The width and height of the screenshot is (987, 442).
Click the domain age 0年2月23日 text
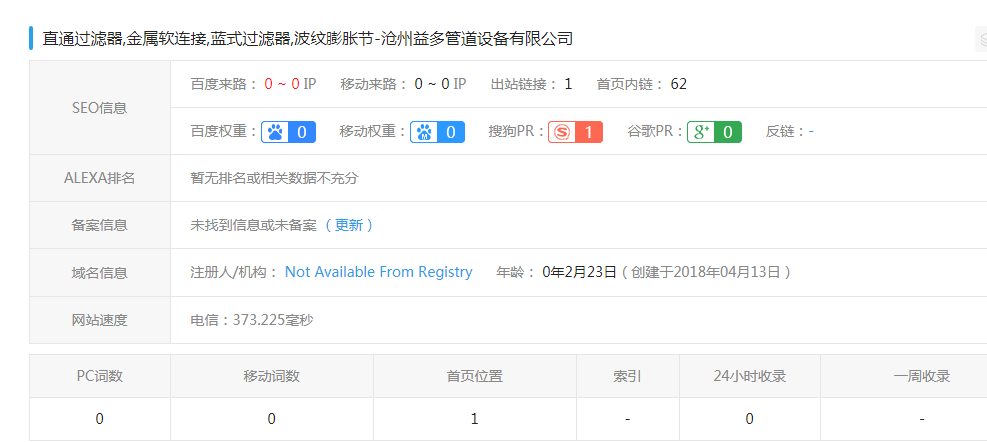point(579,272)
